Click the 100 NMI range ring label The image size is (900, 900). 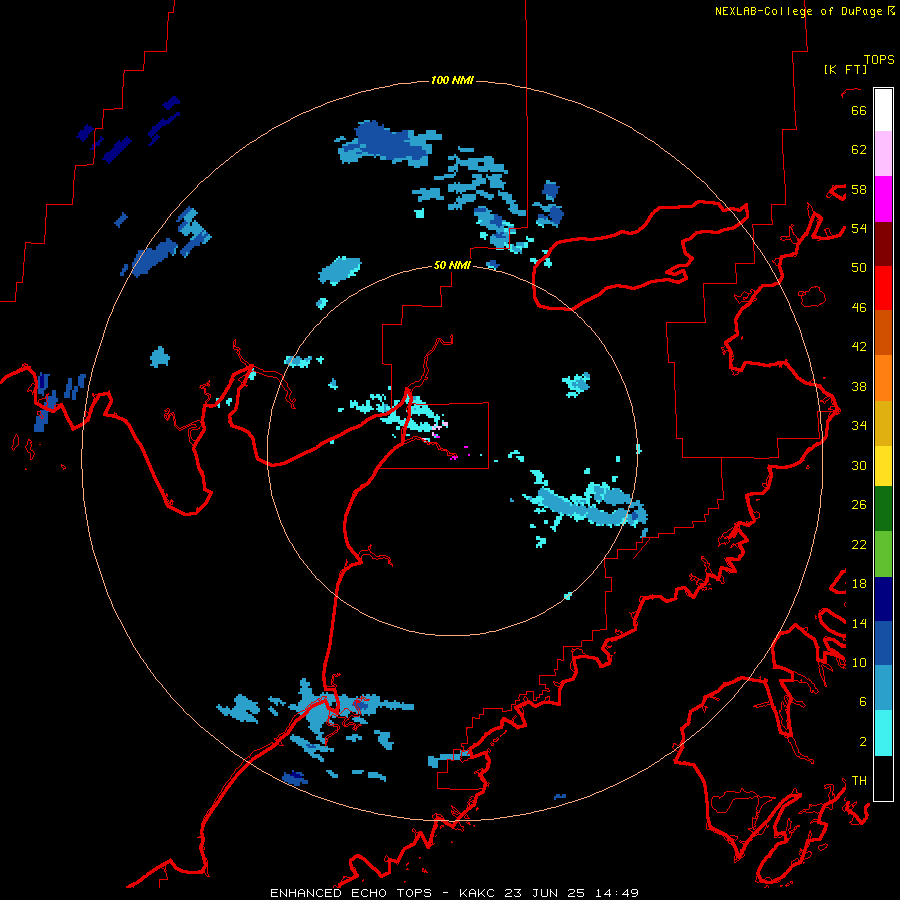click(x=452, y=80)
